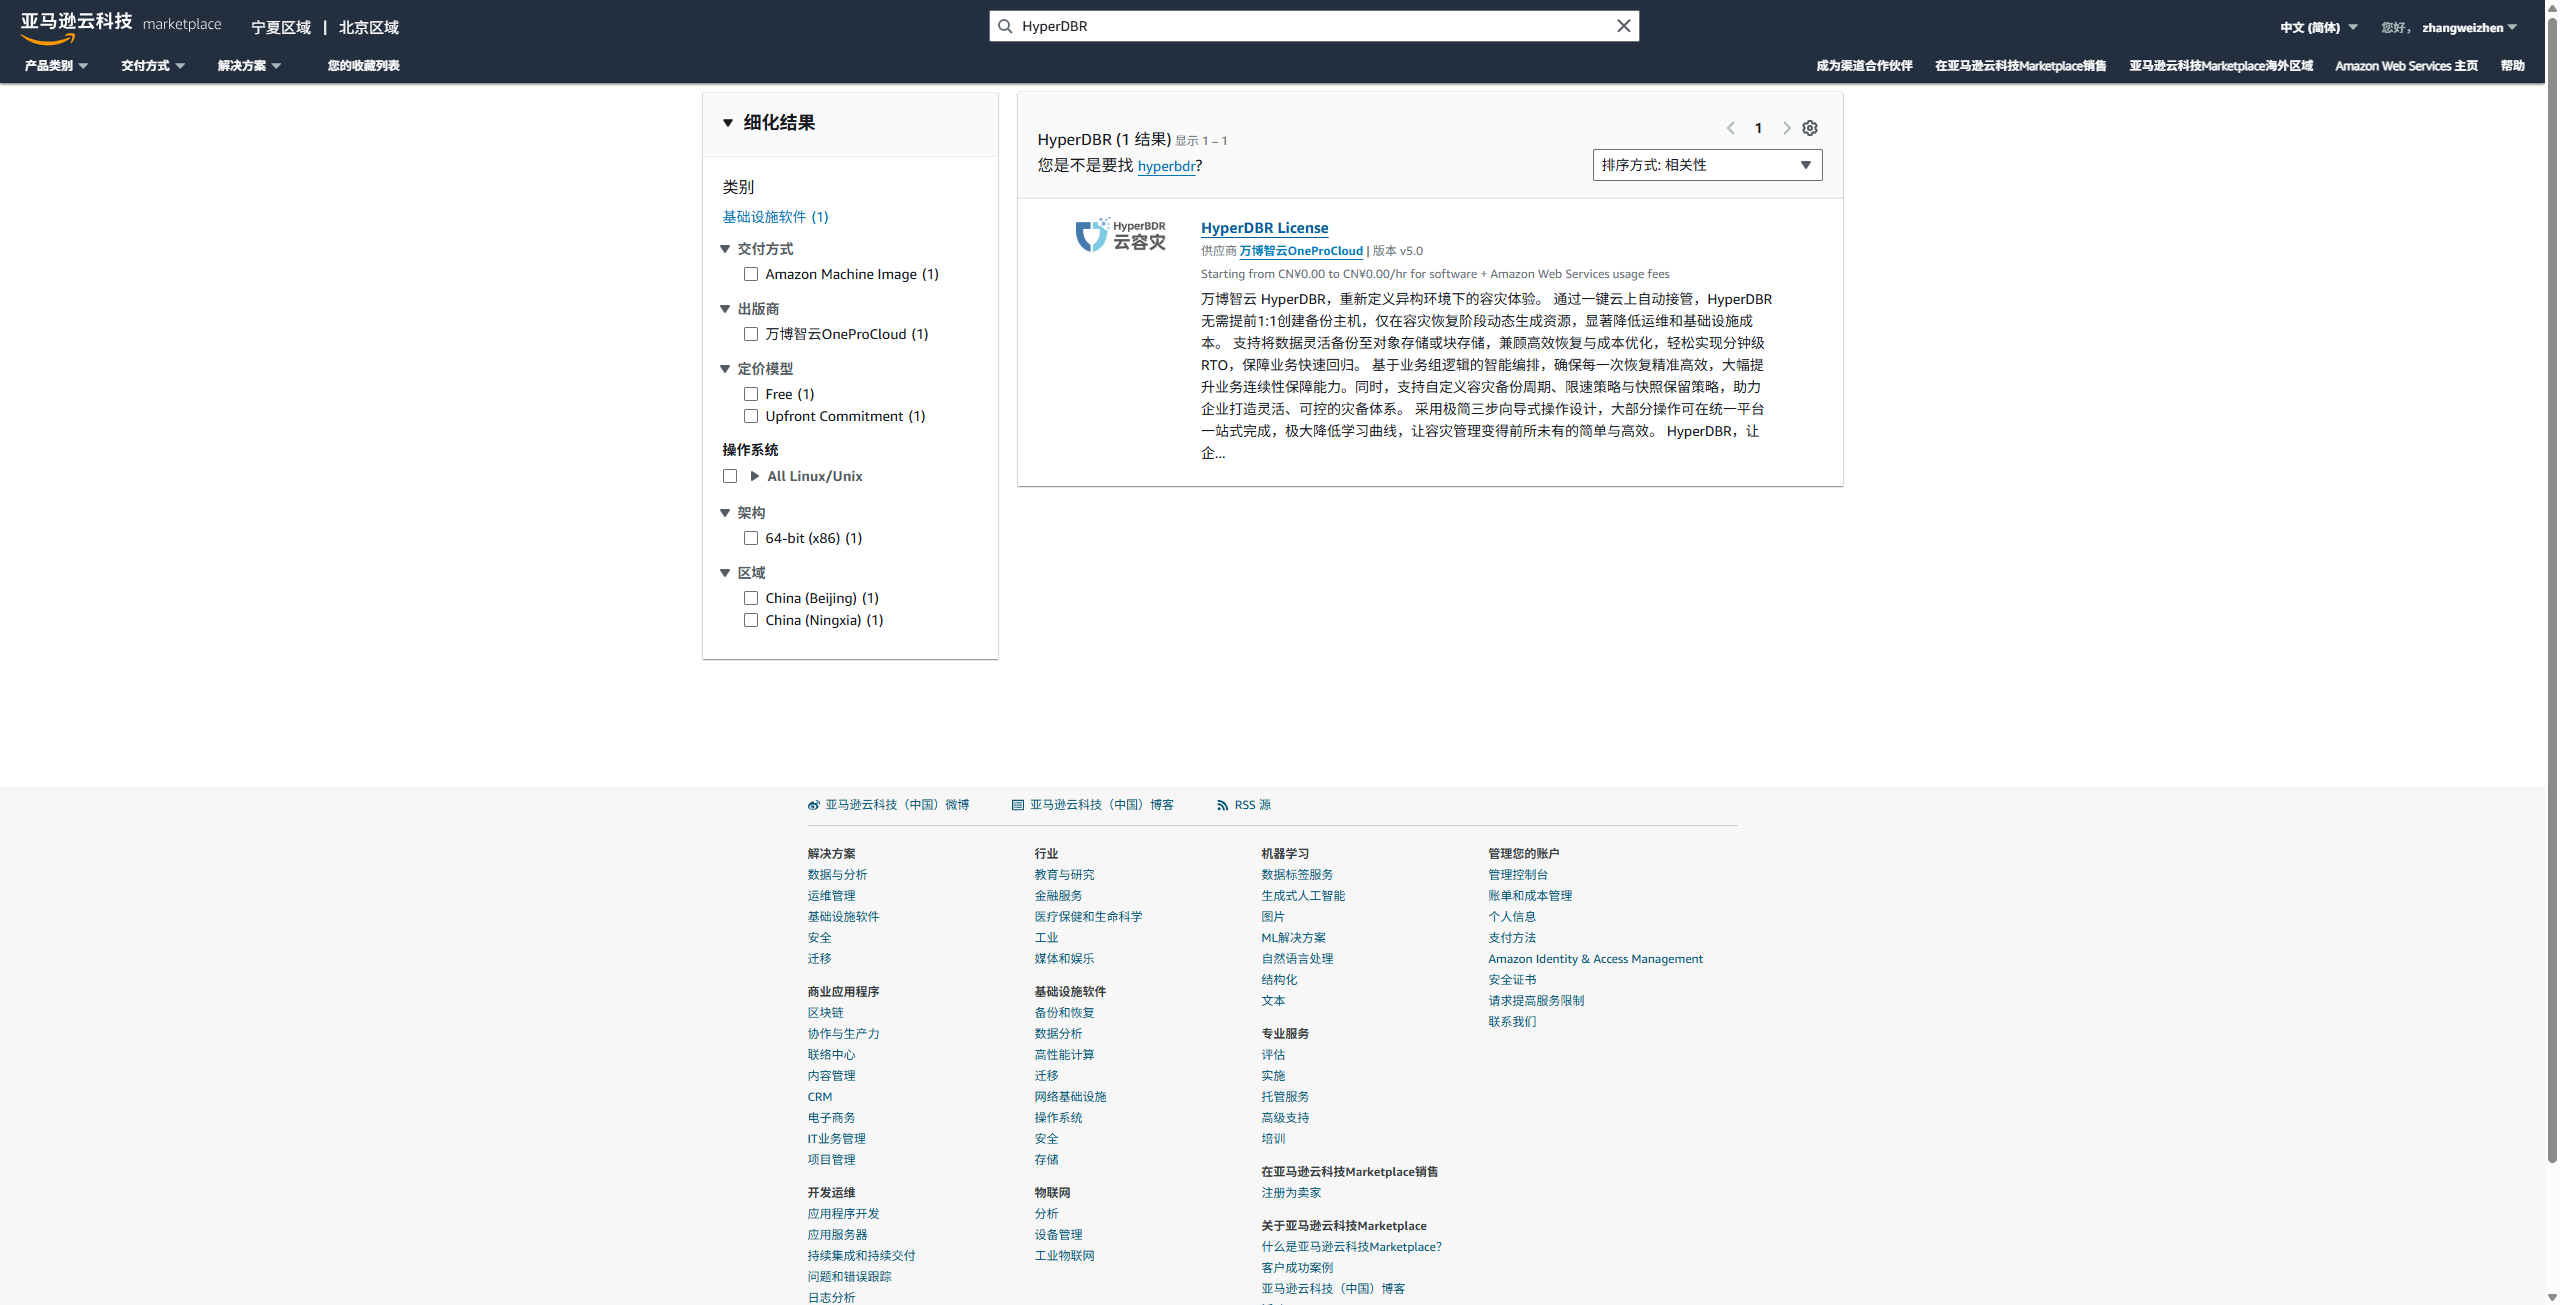Open 数据与分析 footer link

pos(837,875)
